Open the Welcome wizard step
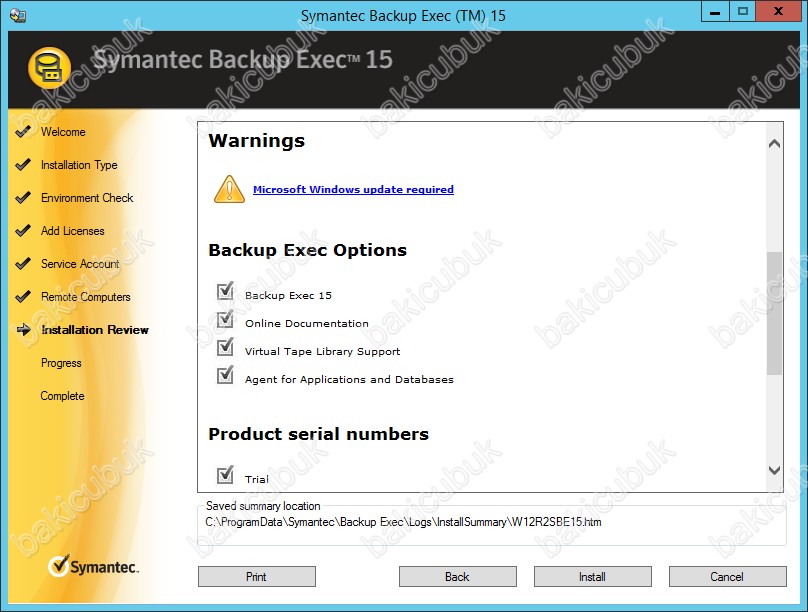The width and height of the screenshot is (808, 612). pyautogui.click(x=63, y=132)
